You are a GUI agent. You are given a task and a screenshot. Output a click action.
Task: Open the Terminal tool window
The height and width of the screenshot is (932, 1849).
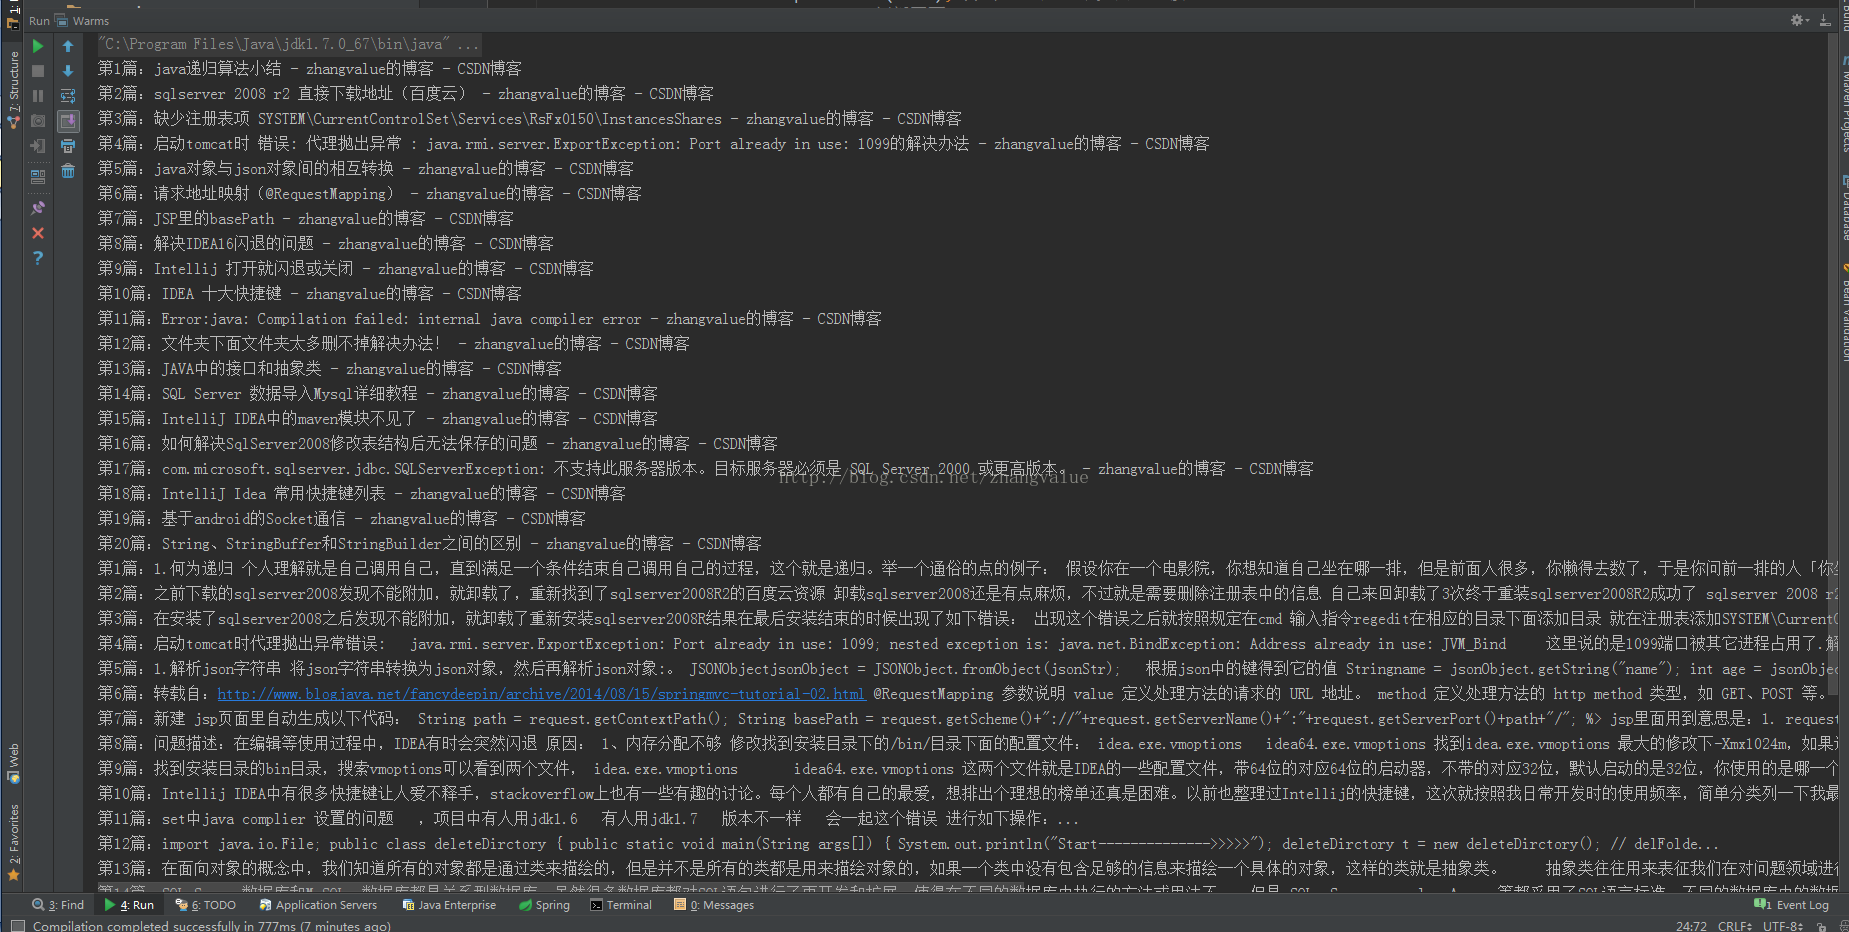pos(621,905)
